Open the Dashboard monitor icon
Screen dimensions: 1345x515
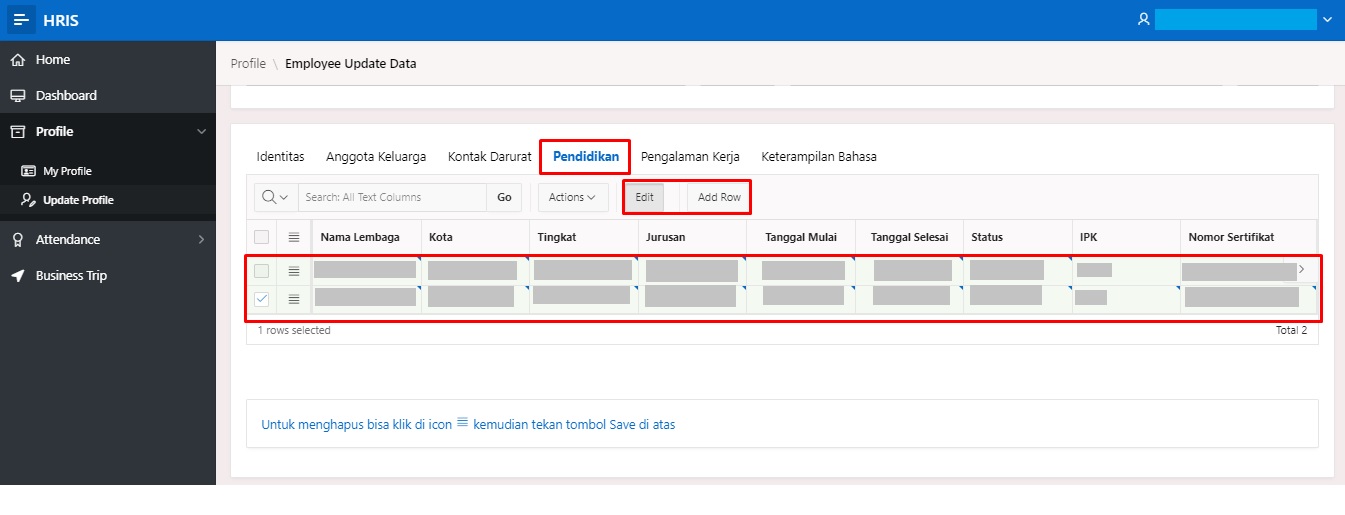point(17,96)
